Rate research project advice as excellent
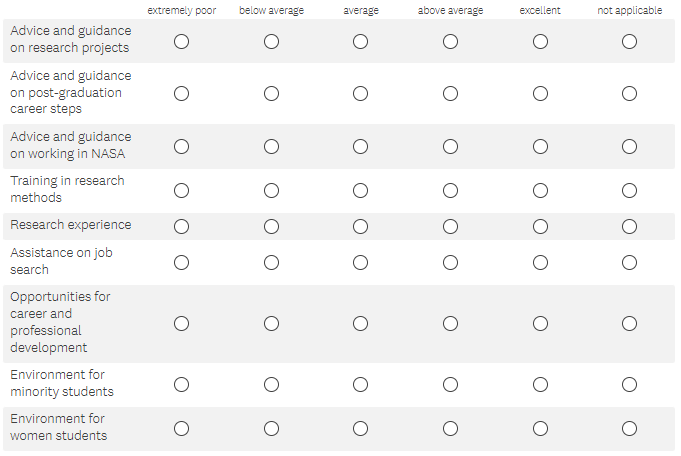This screenshot has height=456, width=681. (540, 42)
